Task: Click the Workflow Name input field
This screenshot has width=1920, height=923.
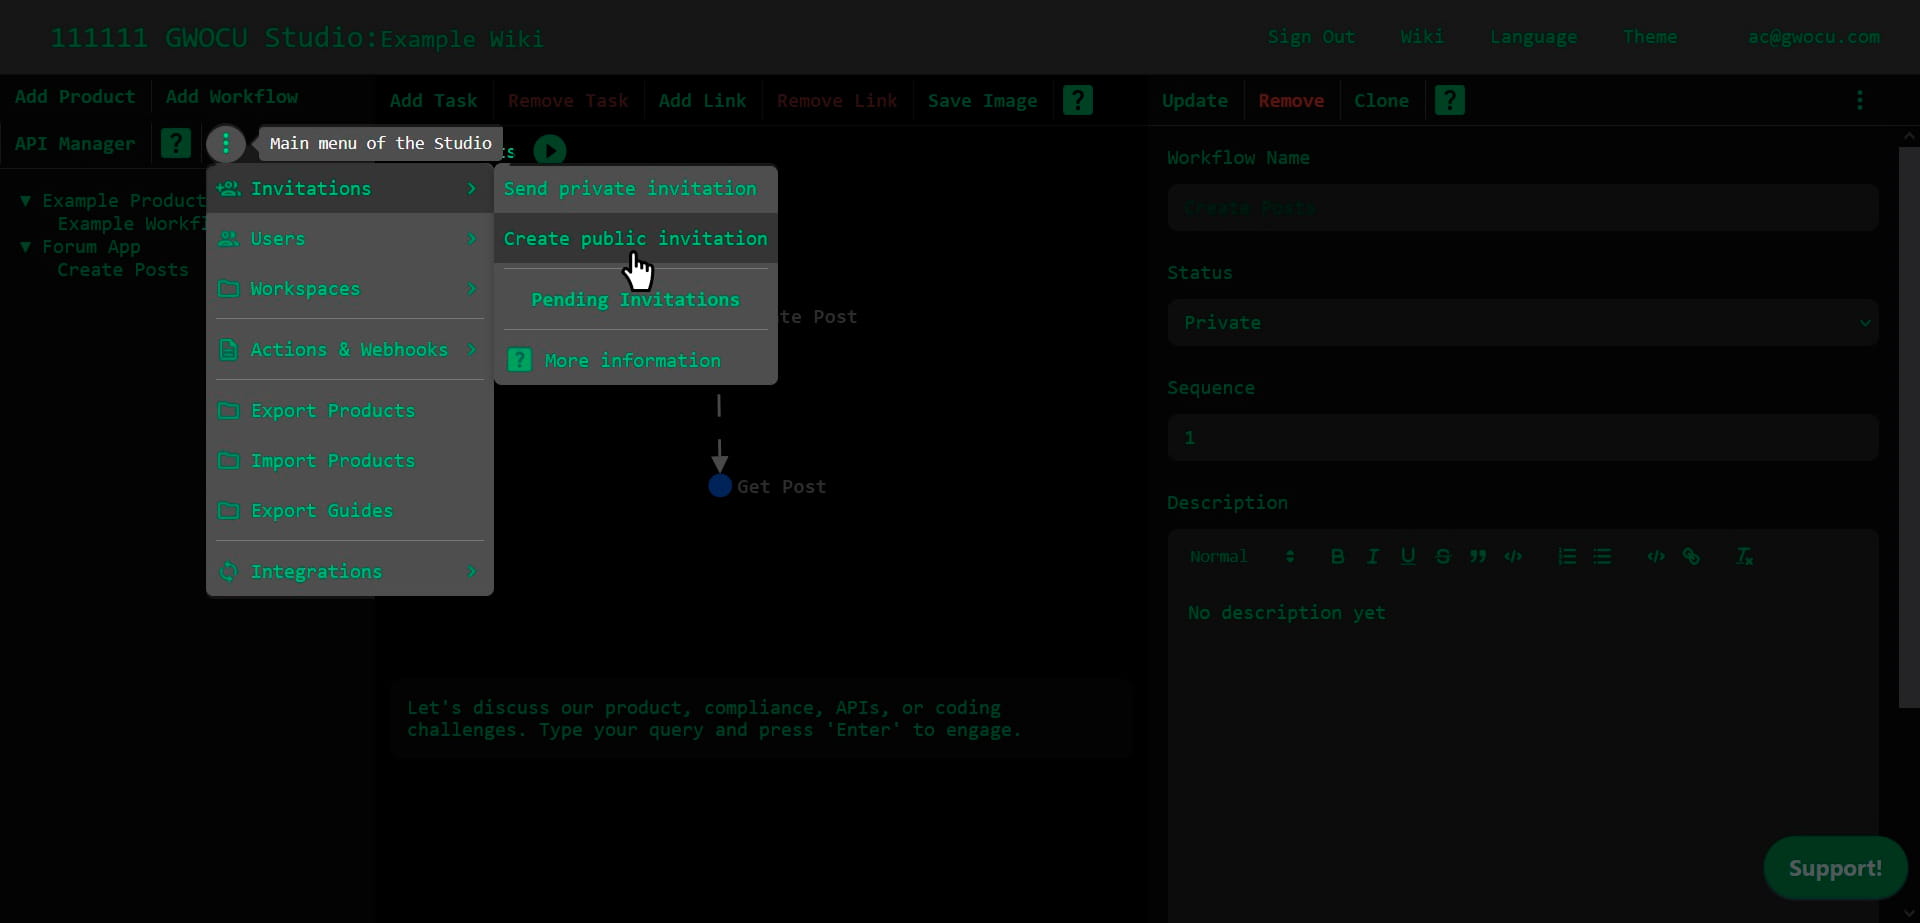Action: coord(1522,208)
